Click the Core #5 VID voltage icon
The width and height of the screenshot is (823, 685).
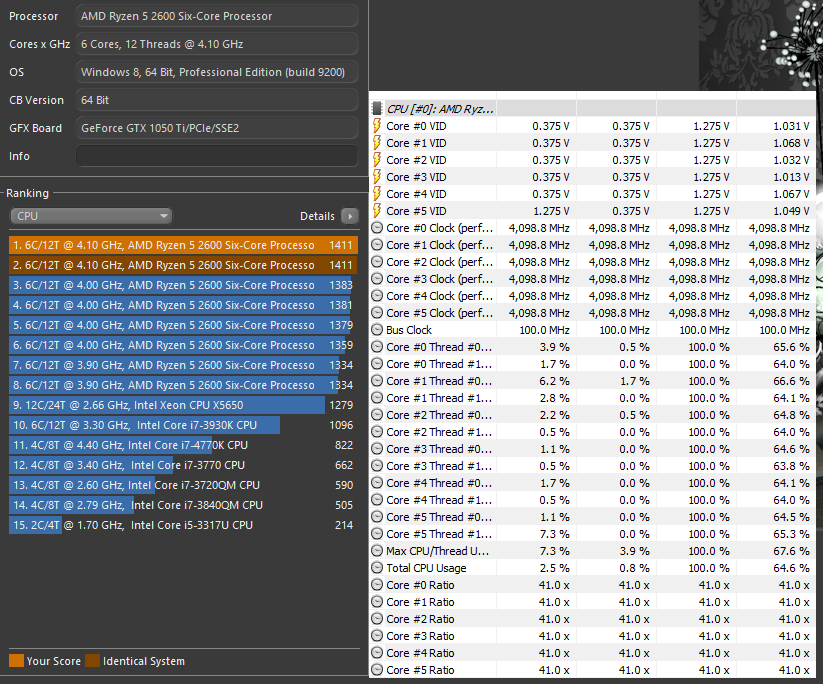coord(377,211)
